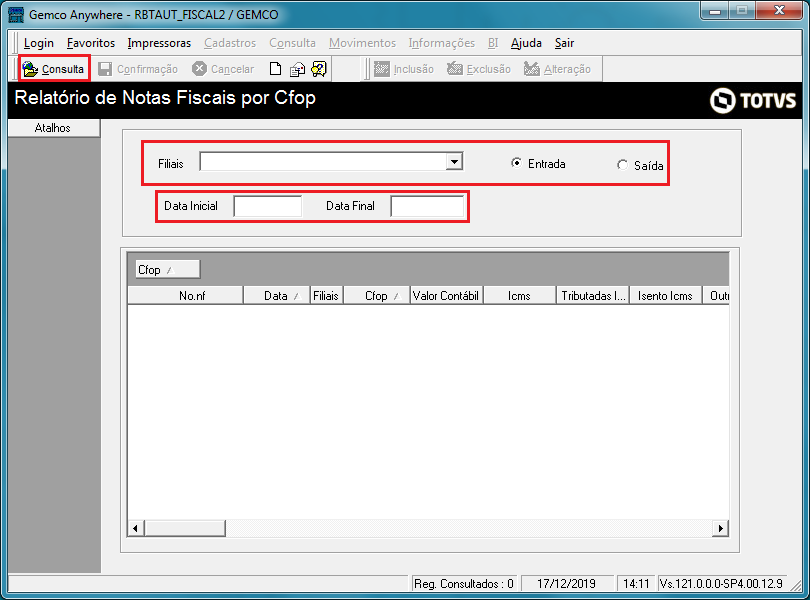Sort by the Filiais column header
Screen dimensions: 810x600
click(326, 296)
